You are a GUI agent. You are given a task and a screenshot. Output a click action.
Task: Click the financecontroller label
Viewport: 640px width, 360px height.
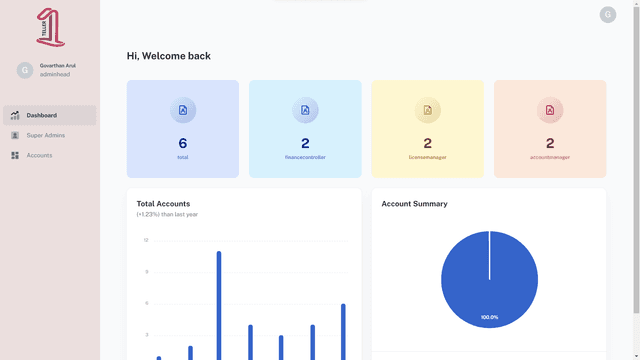[305, 157]
